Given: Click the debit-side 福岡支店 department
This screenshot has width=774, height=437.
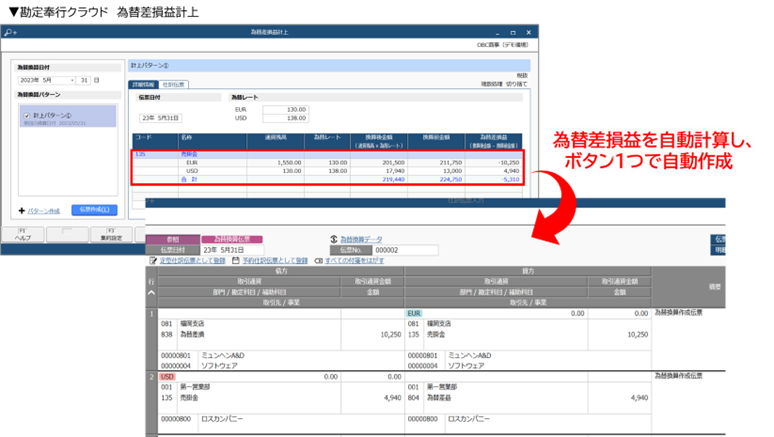Looking at the screenshot, I should (x=192, y=324).
